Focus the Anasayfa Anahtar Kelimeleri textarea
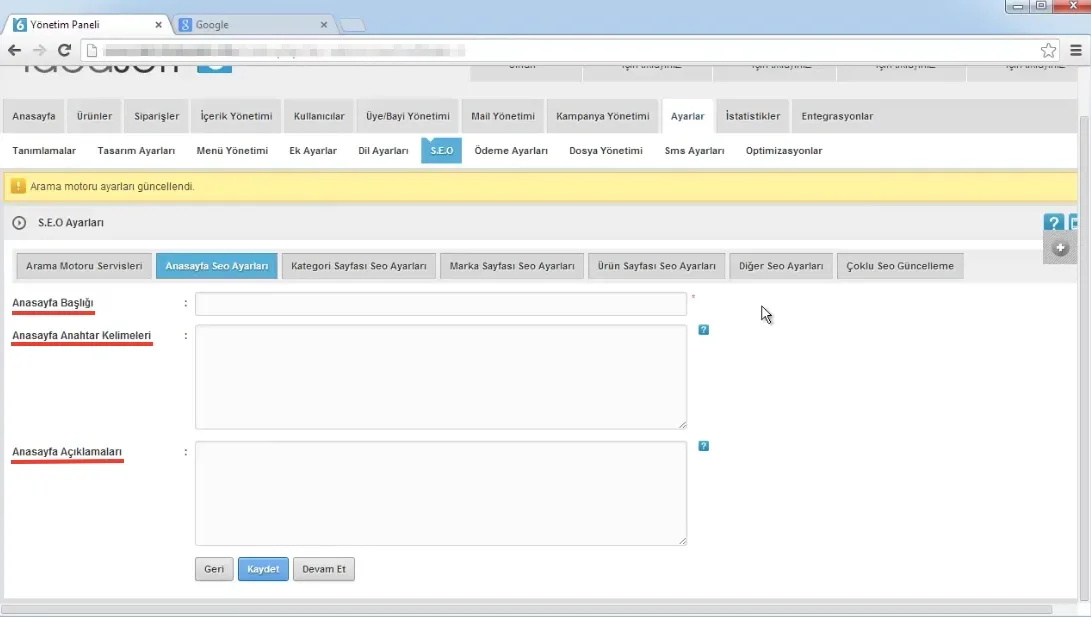Image resolution: width=1091 pixels, height=617 pixels. [x=441, y=377]
